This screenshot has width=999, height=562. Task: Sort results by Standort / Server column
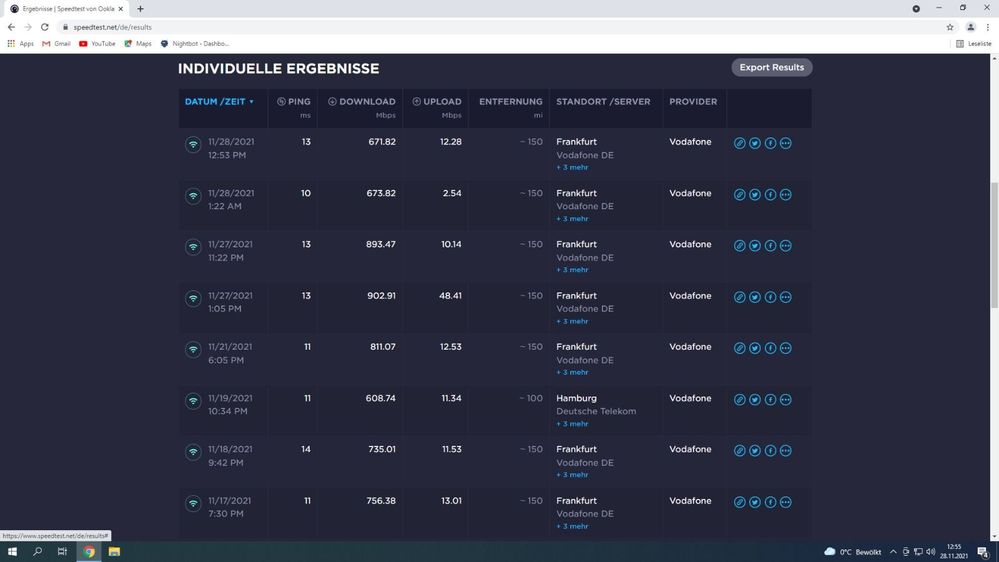pos(603,101)
